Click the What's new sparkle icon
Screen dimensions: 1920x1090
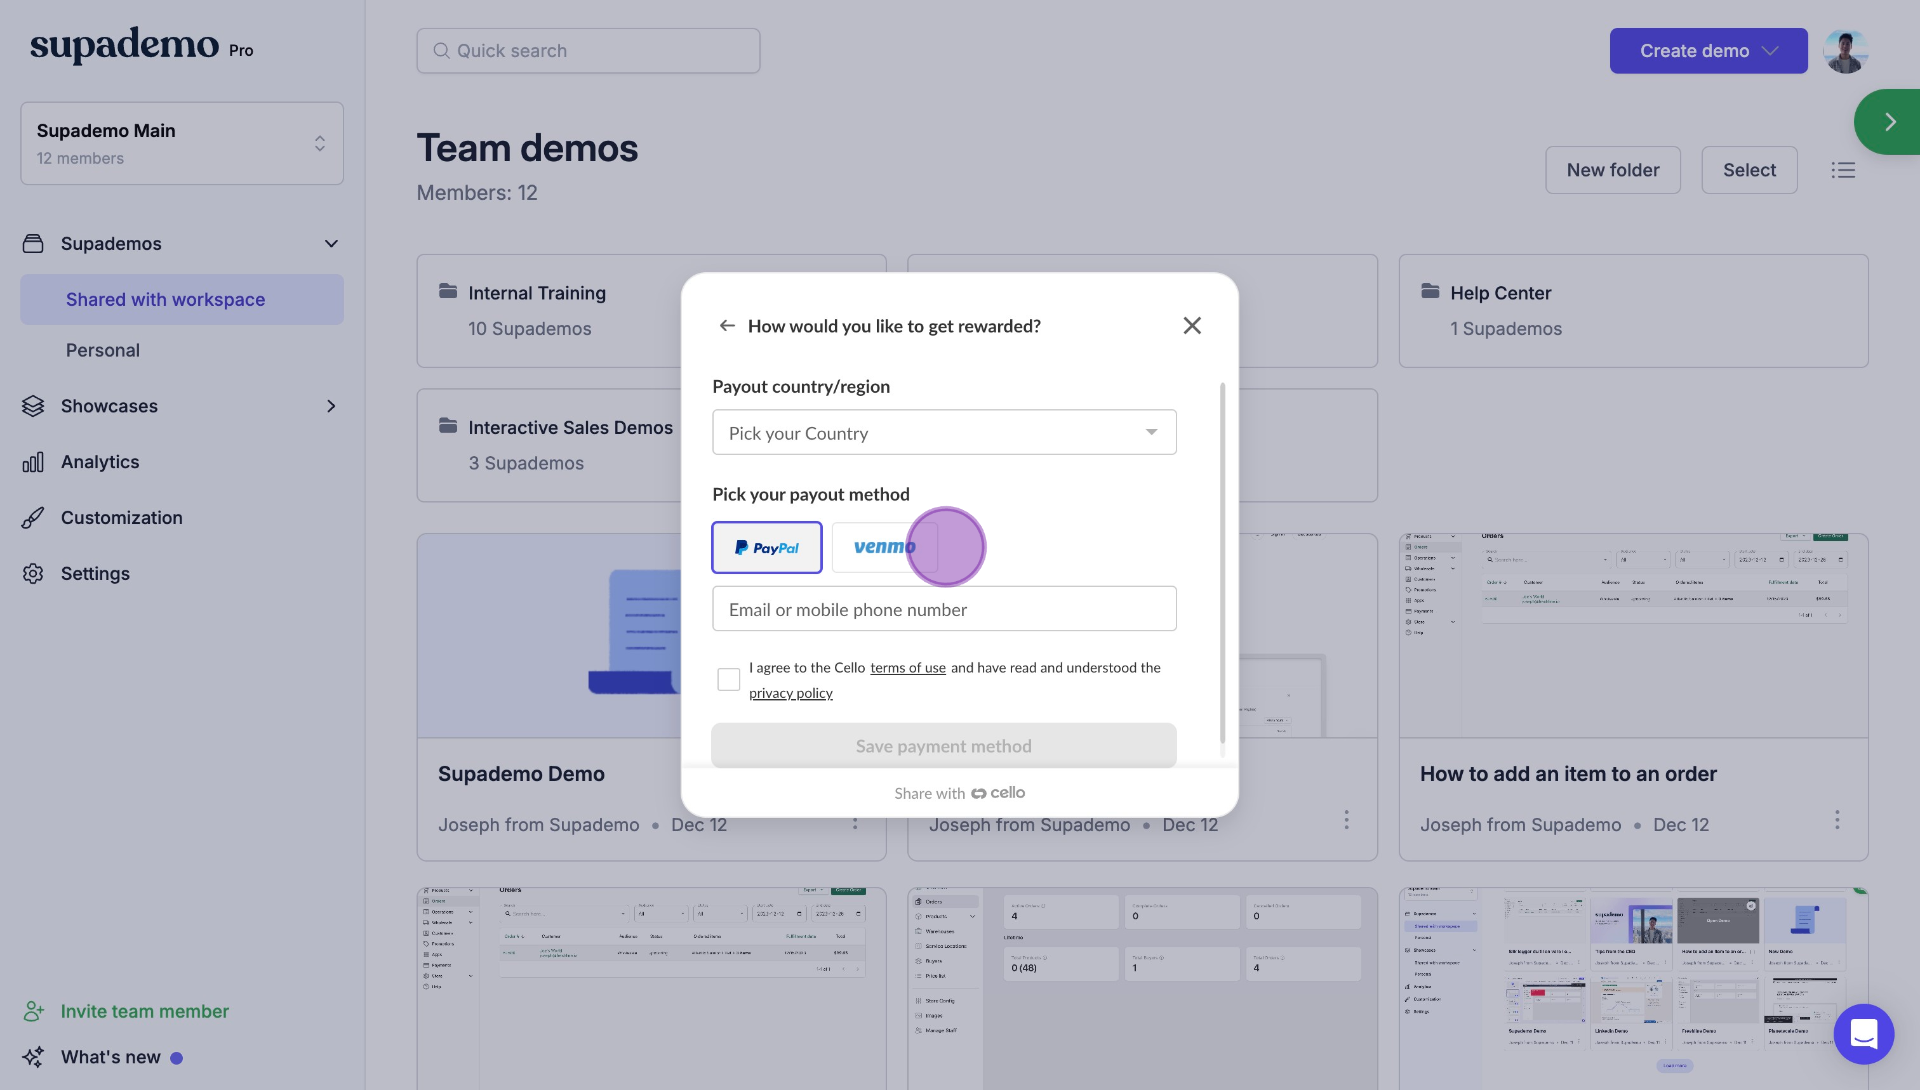[x=33, y=1058]
